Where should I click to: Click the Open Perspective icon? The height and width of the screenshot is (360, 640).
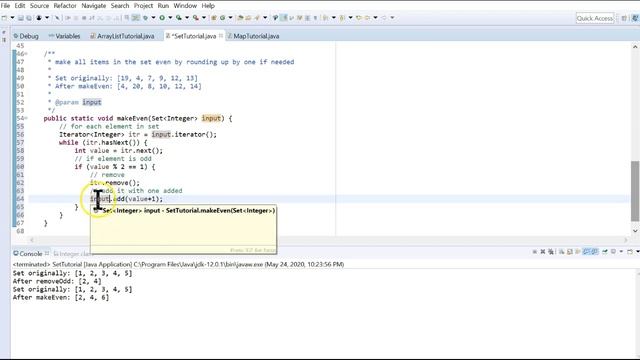624,18
